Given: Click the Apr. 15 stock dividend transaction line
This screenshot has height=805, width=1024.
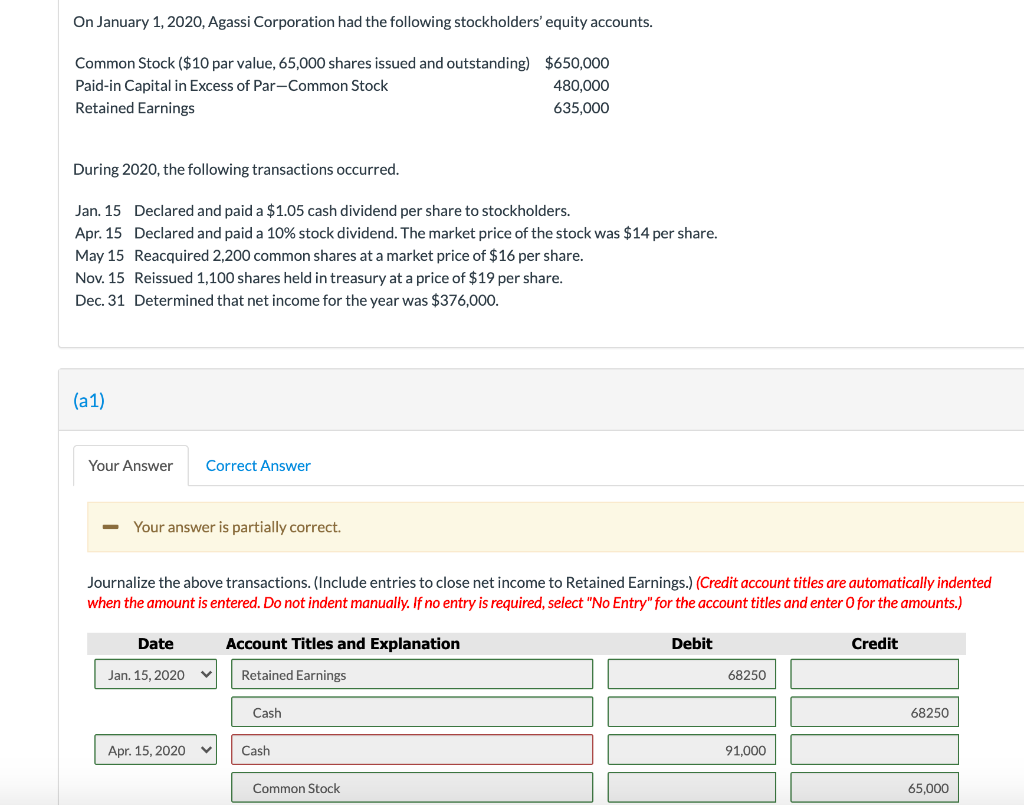Looking at the screenshot, I should pos(396,233).
